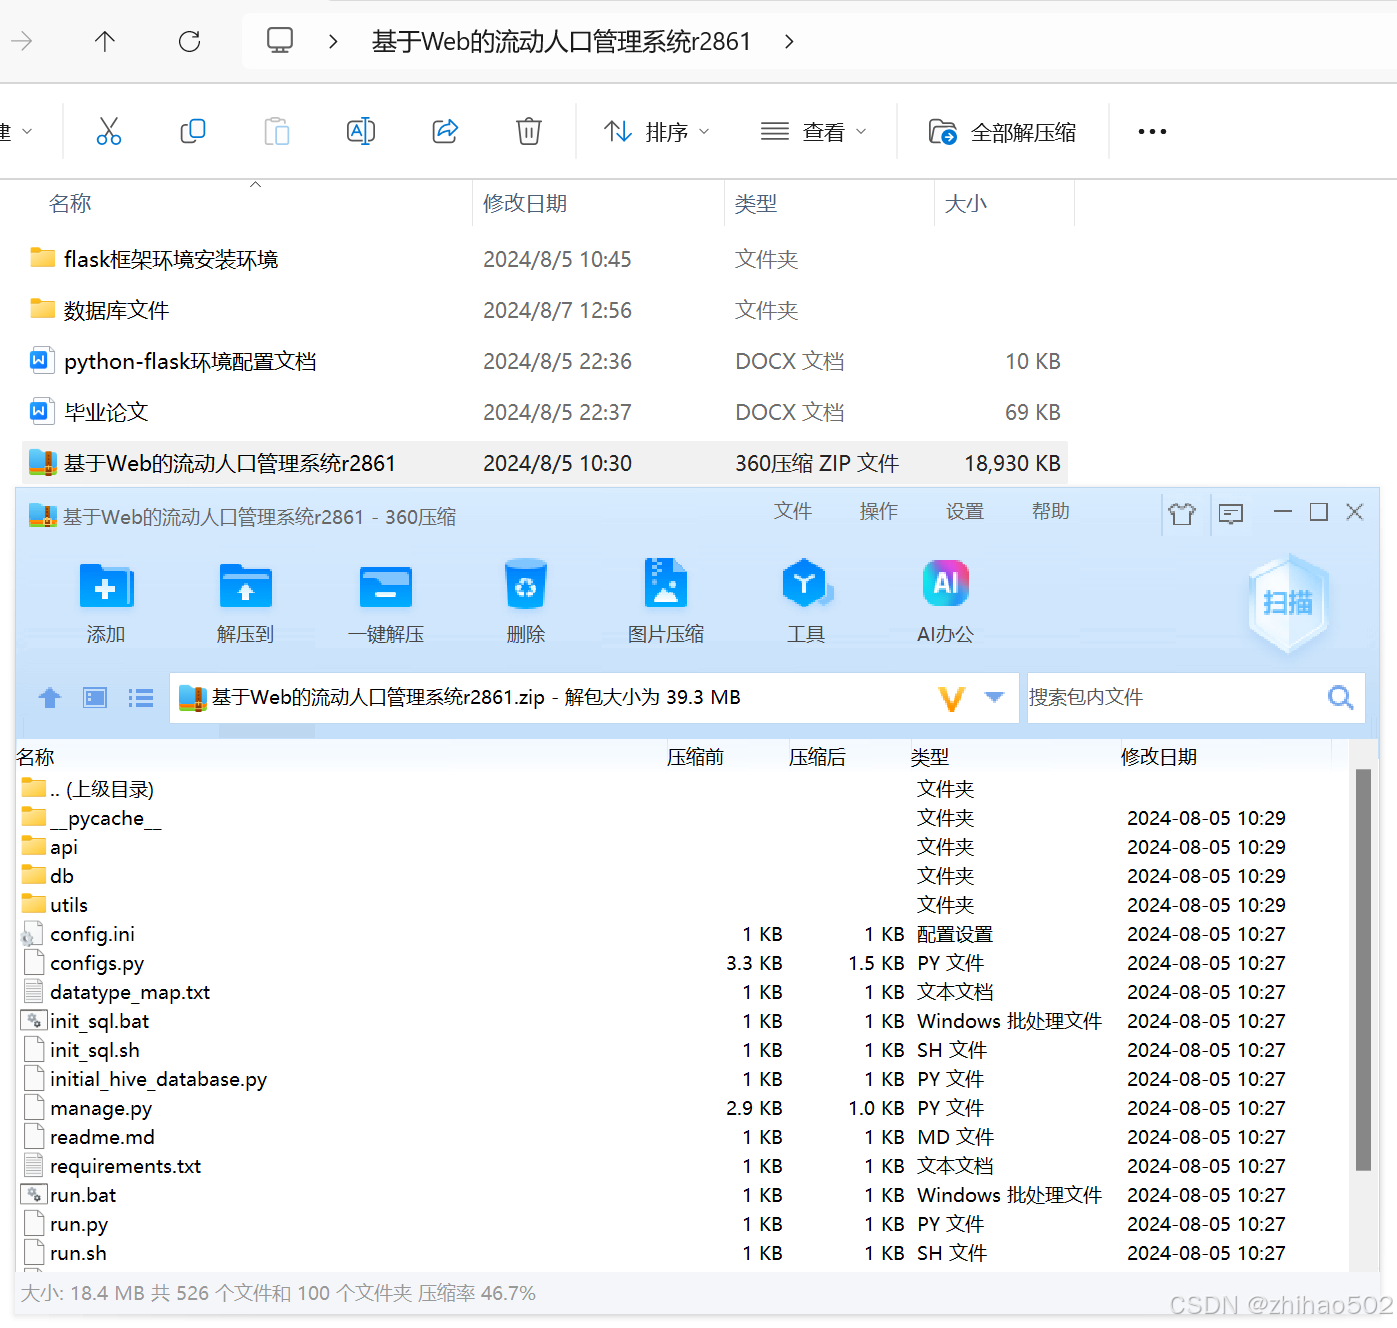The image size is (1397, 1328).
Task: Click chevron between PC icon and folder name
Action: 333,41
